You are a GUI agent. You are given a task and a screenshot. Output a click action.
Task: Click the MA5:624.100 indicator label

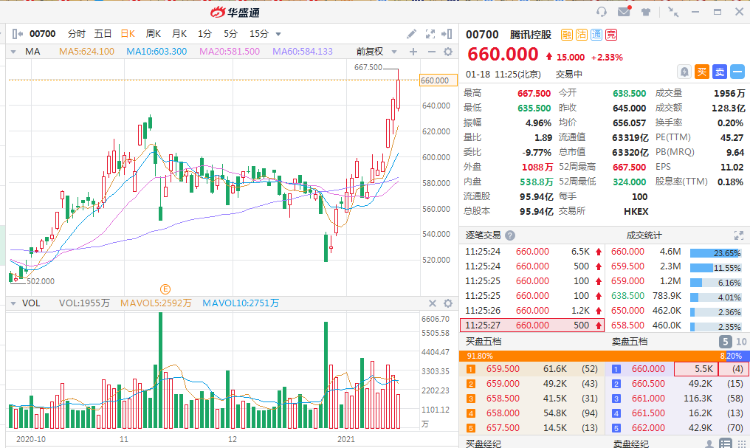click(87, 52)
